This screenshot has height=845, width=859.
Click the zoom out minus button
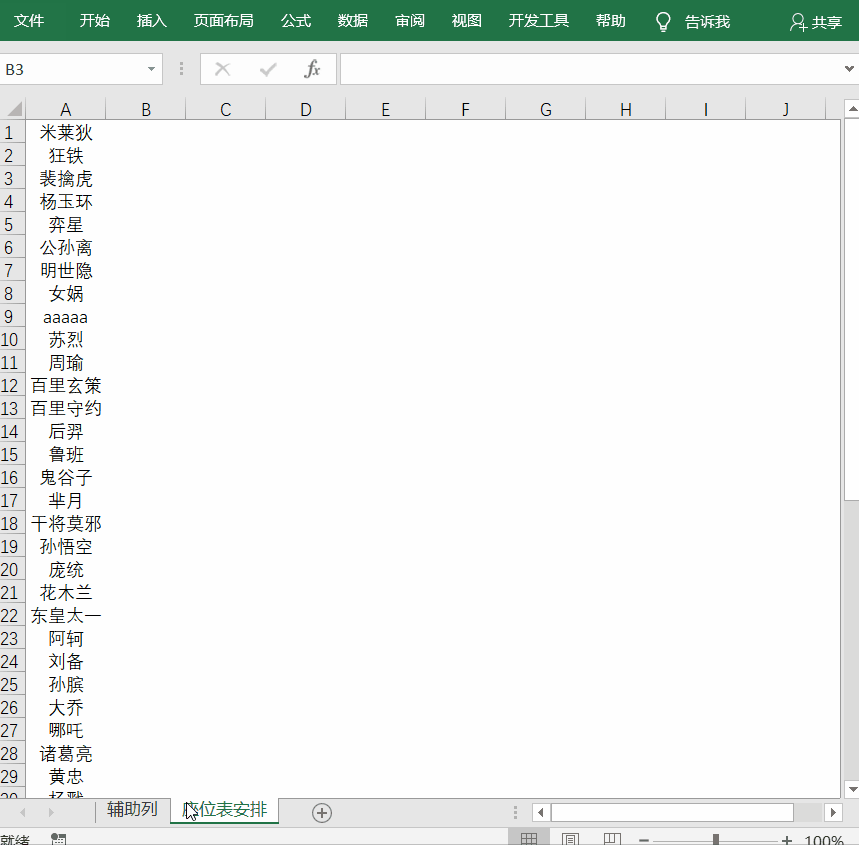pyautogui.click(x=644, y=840)
